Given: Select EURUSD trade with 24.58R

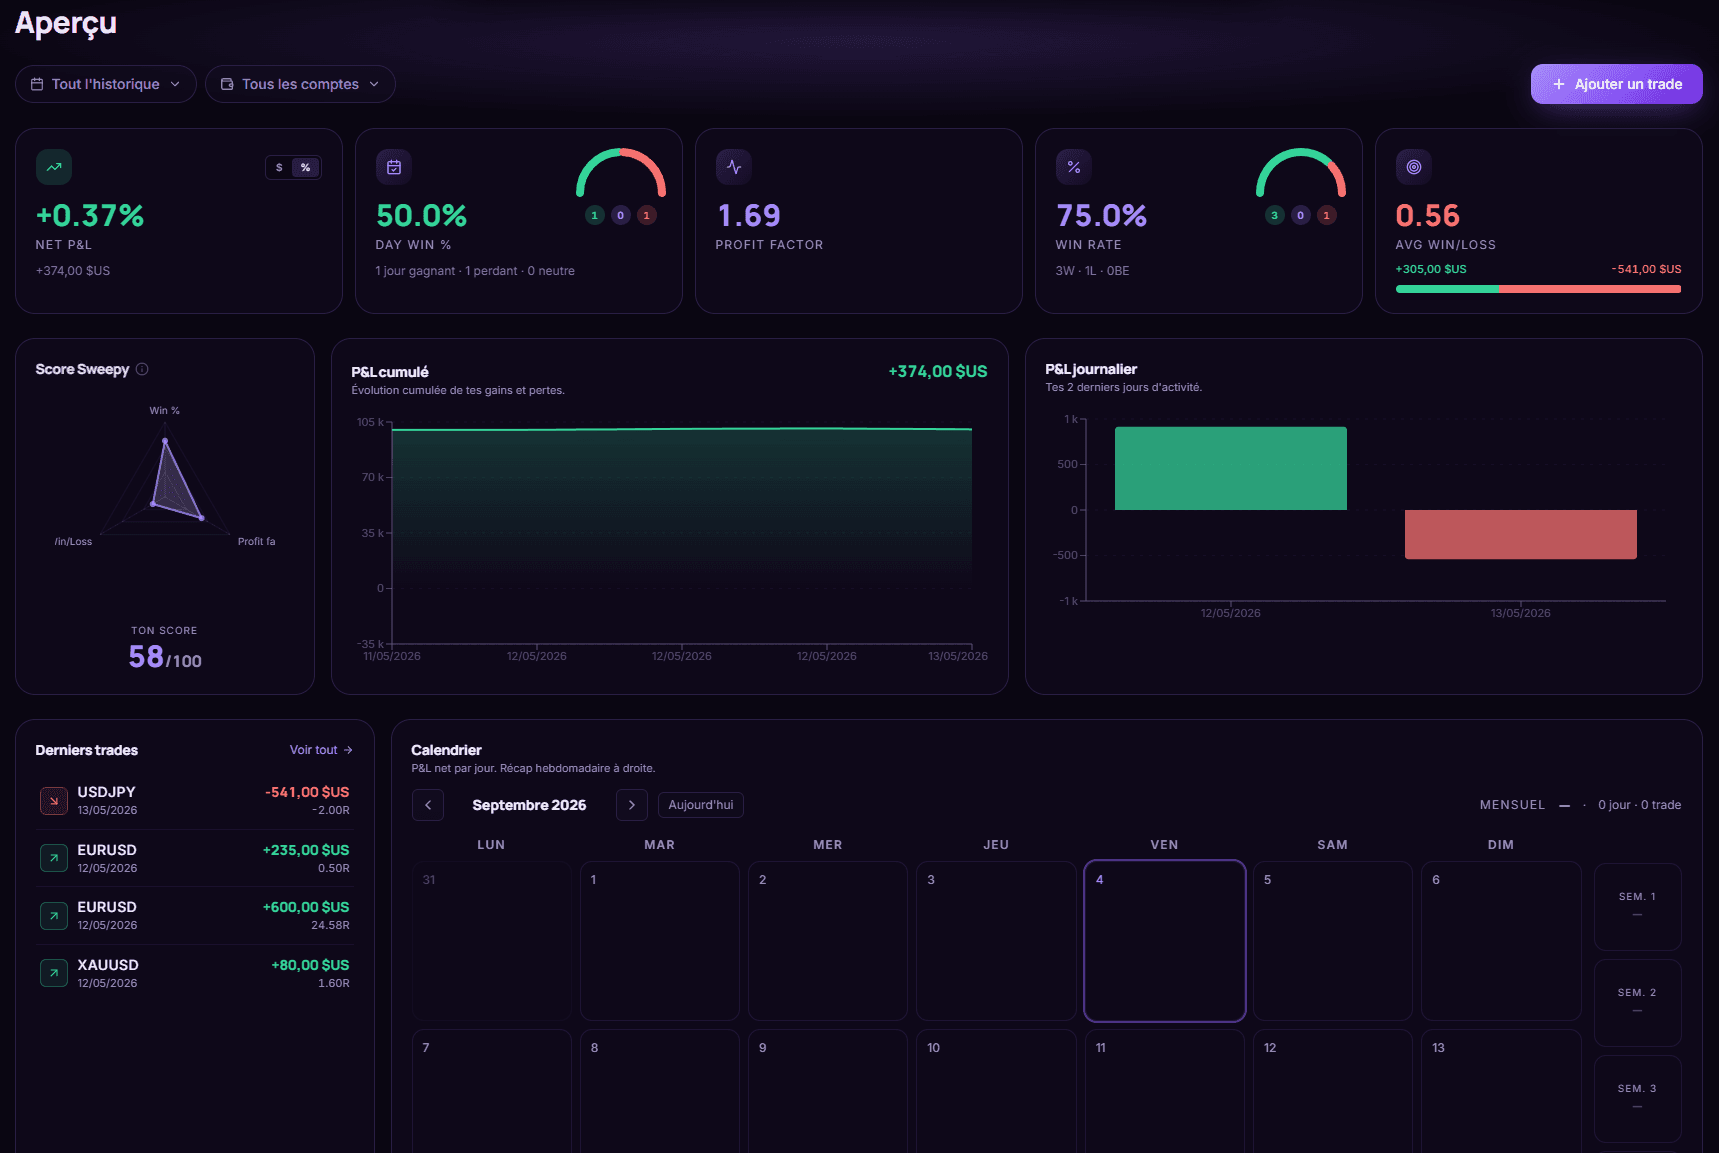Looking at the screenshot, I should click(x=195, y=915).
